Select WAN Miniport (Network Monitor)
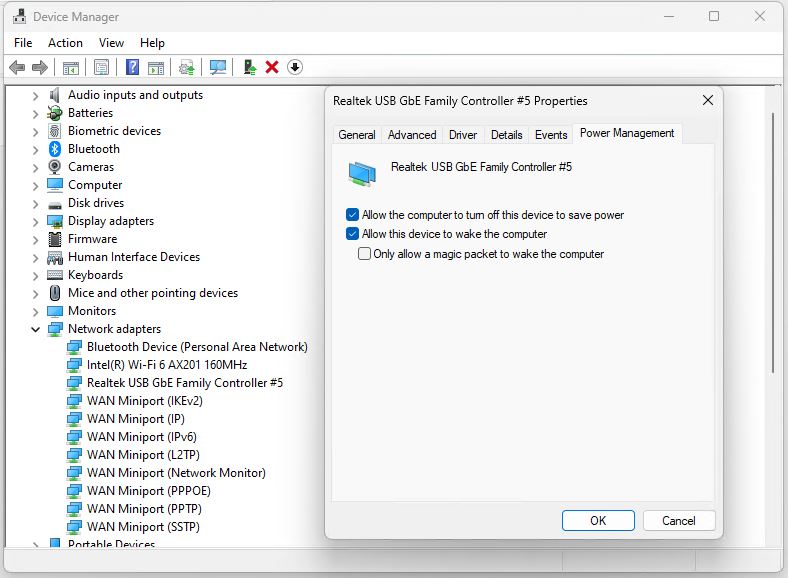The image size is (788, 578). [176, 473]
